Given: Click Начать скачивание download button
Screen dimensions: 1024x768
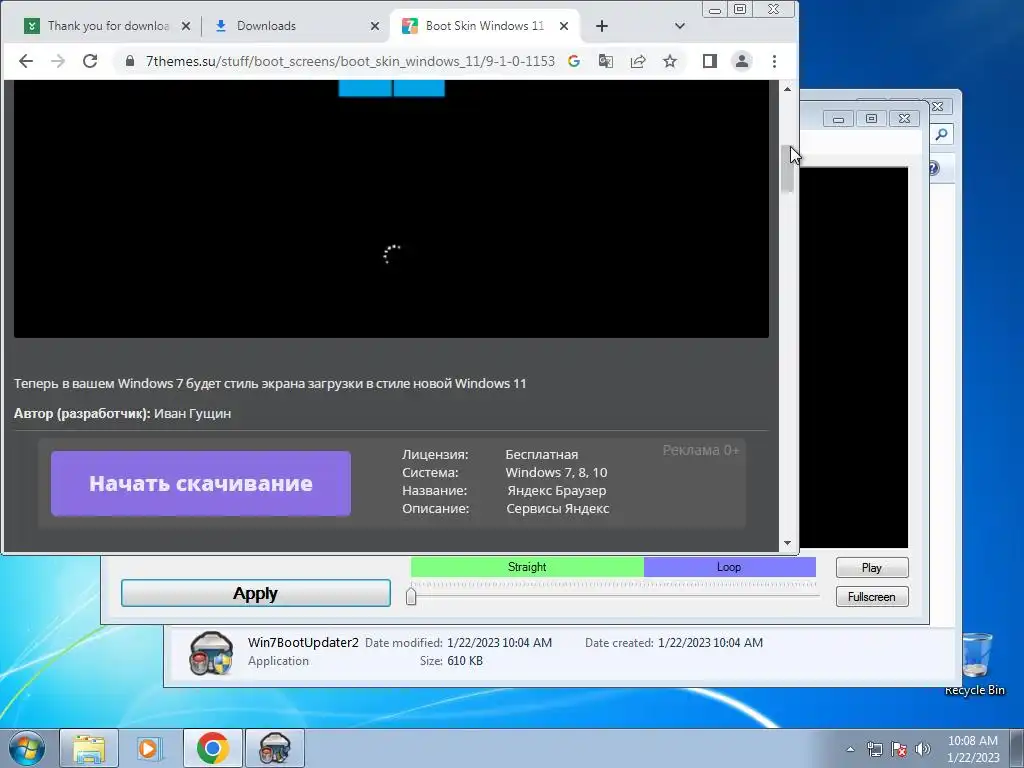Looking at the screenshot, I should pyautogui.click(x=201, y=484).
